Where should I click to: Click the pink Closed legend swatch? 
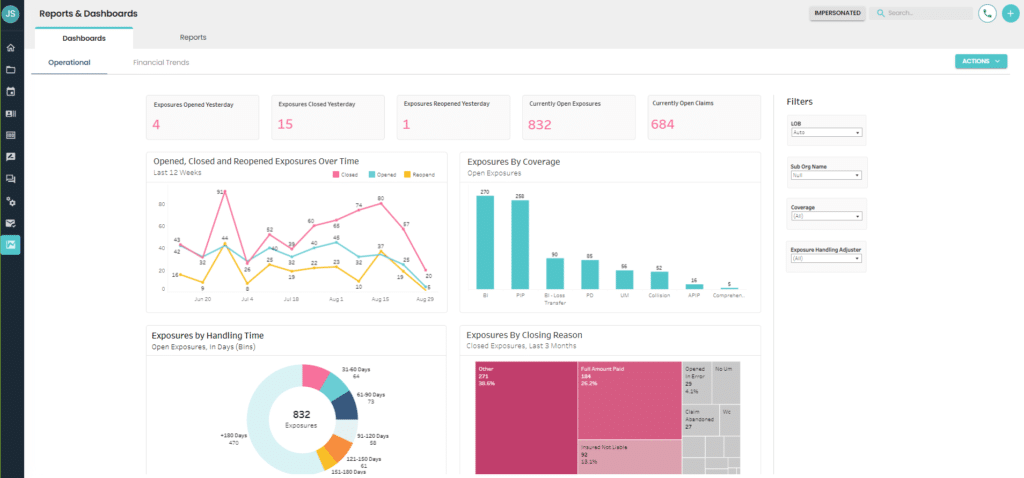[x=336, y=175]
